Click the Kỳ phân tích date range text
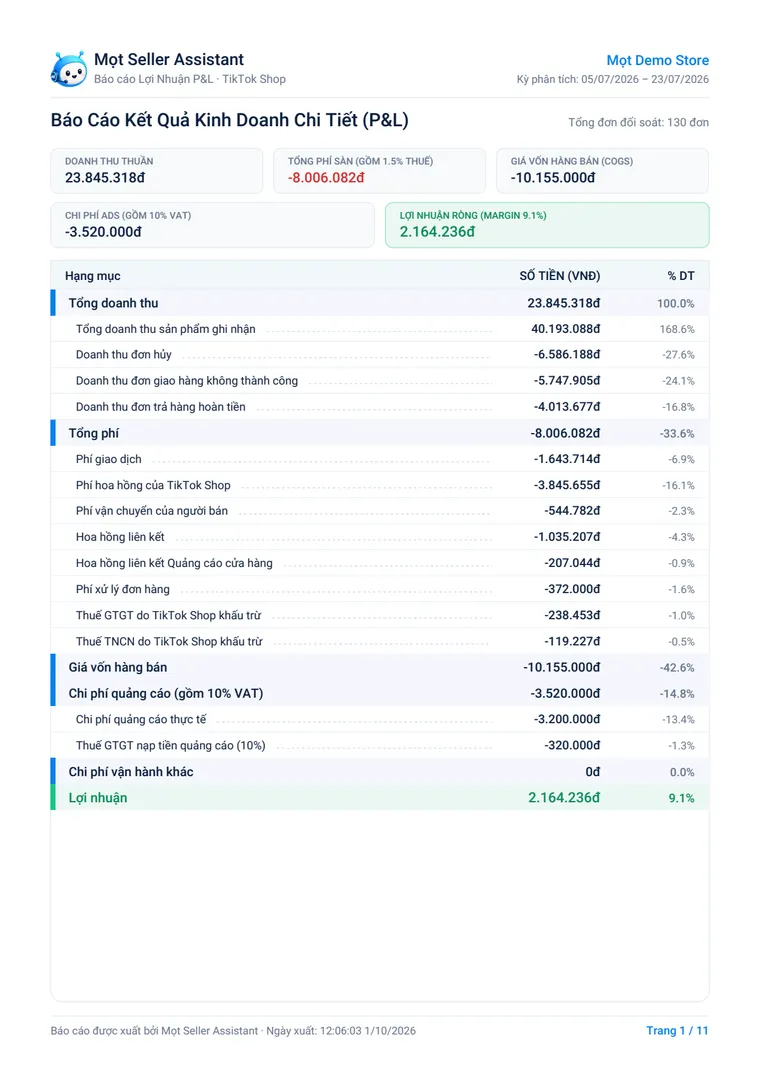This screenshot has width=760, height=1074. [613, 79]
